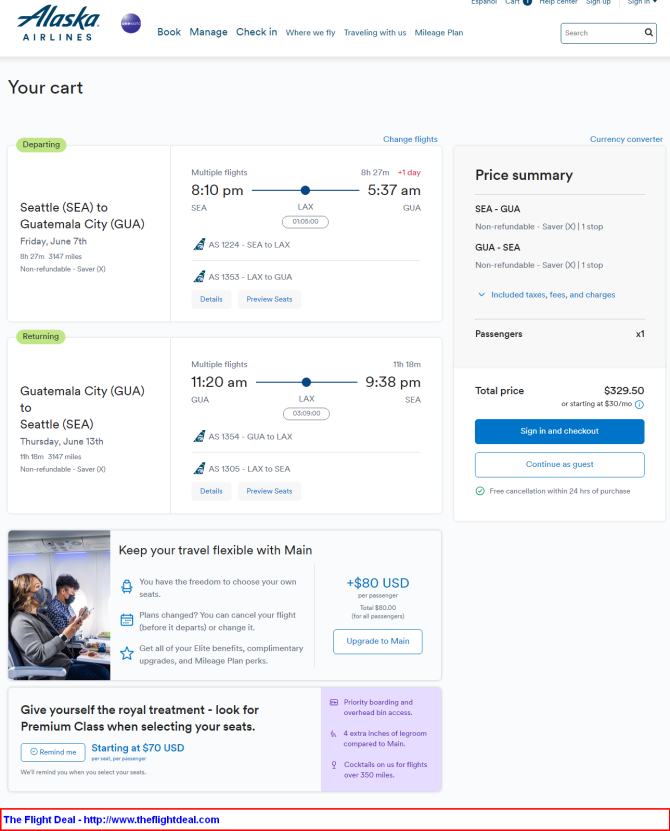This screenshot has height=831, width=670.
Task: Open the Sign in dropdown
Action: click(642, 2)
